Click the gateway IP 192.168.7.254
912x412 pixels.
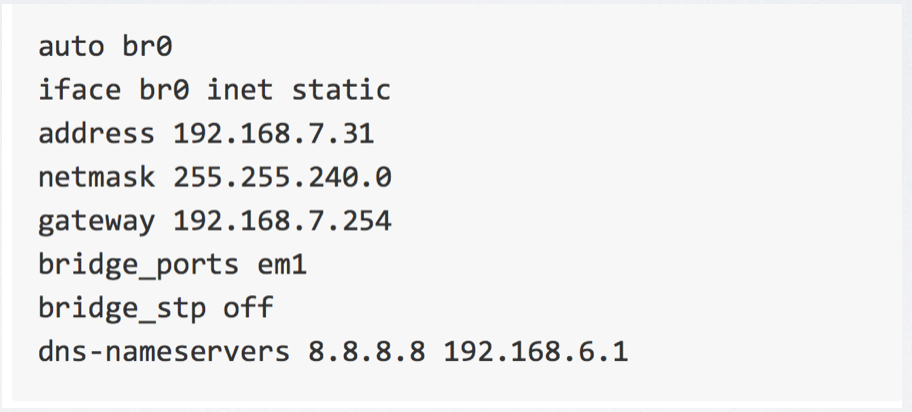coord(281,220)
